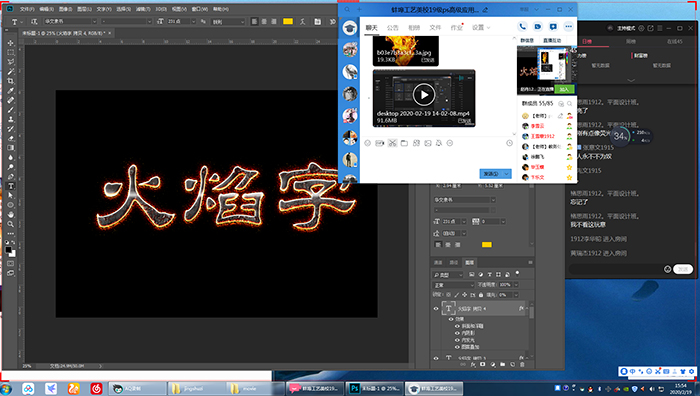Click left align text button in options bar
This screenshot has width=700, height=396.
(254, 21)
